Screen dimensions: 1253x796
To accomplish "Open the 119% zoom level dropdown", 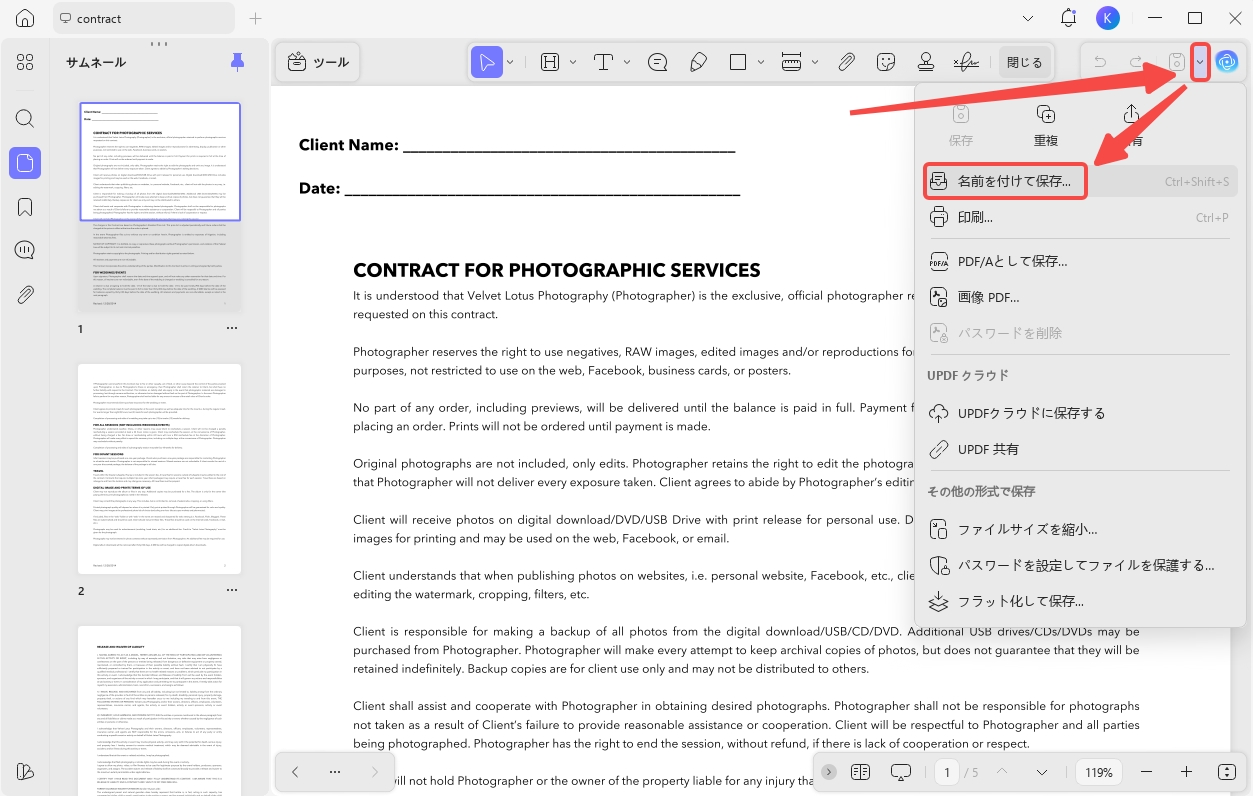I will (x=1099, y=772).
